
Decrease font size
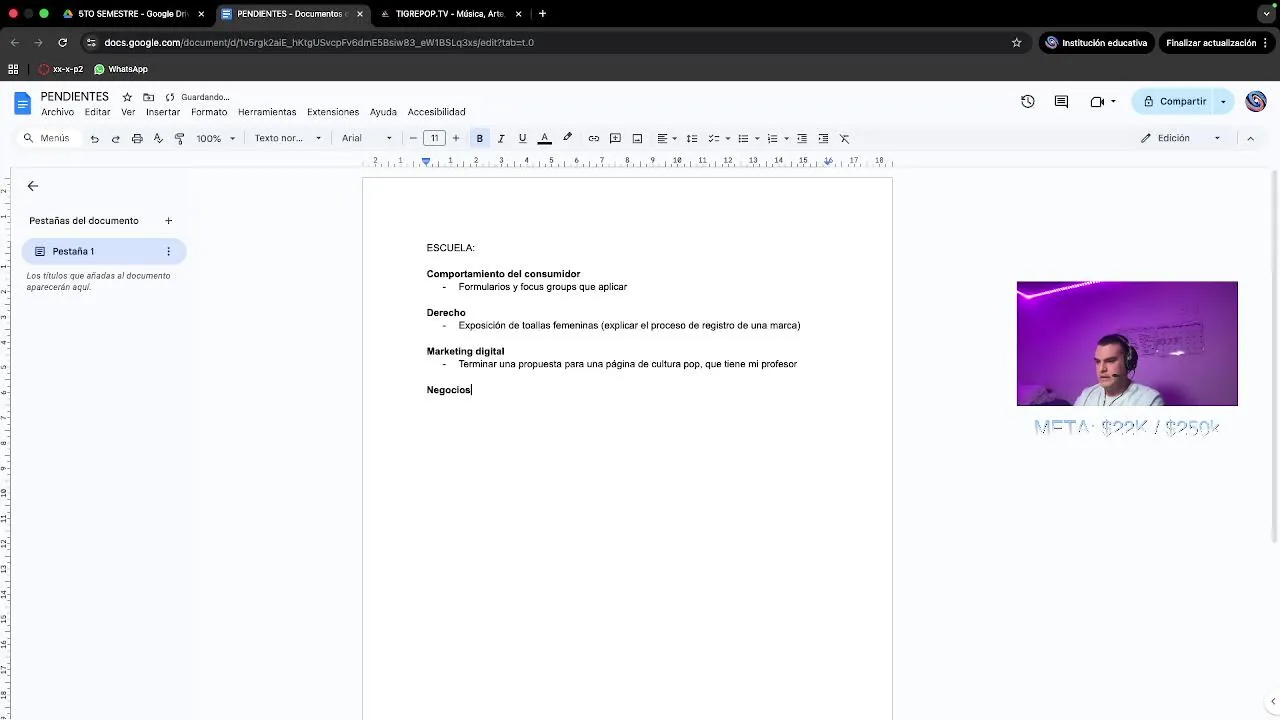pyautogui.click(x=413, y=138)
